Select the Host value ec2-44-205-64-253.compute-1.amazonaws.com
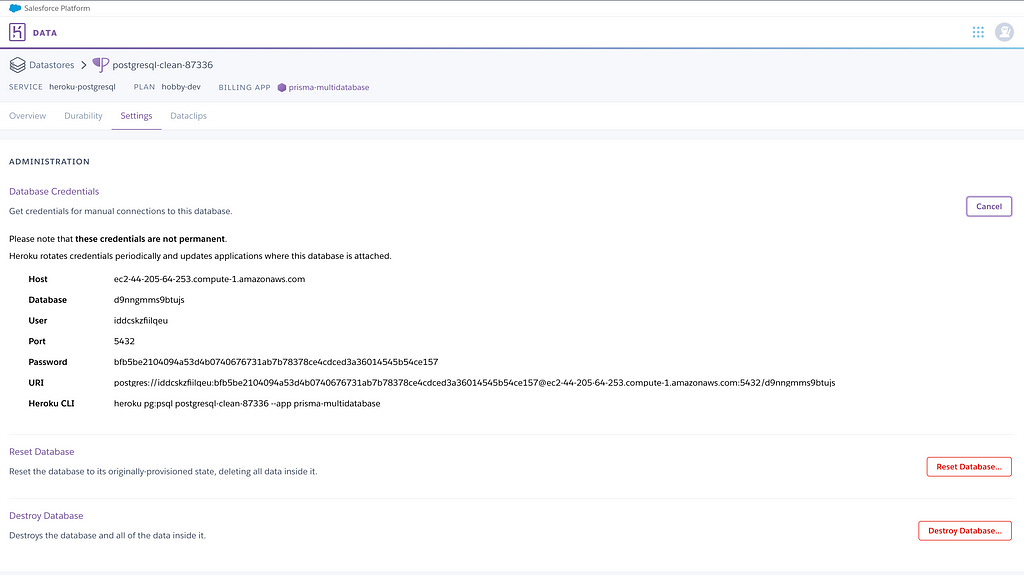 click(209, 279)
